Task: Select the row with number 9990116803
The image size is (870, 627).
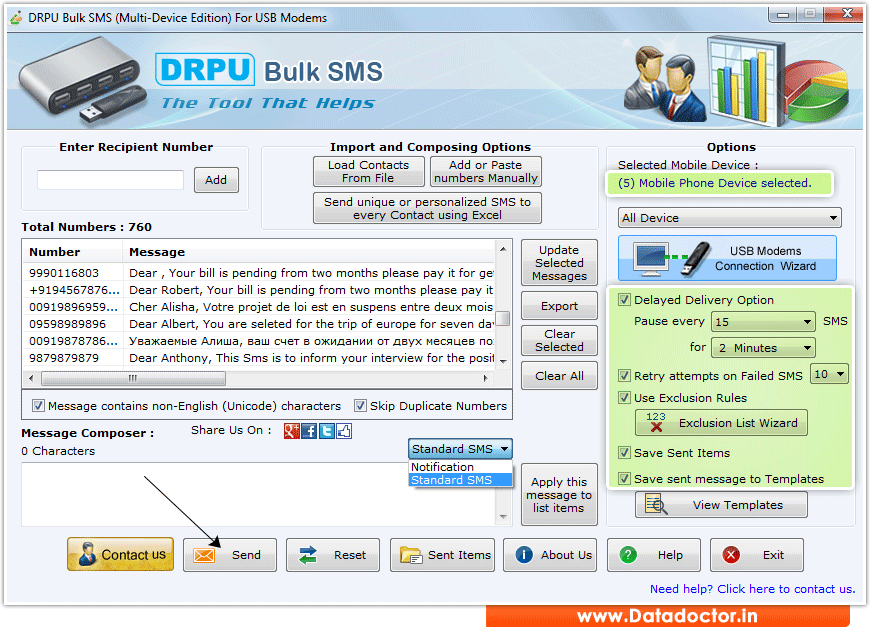Action: tap(259, 273)
